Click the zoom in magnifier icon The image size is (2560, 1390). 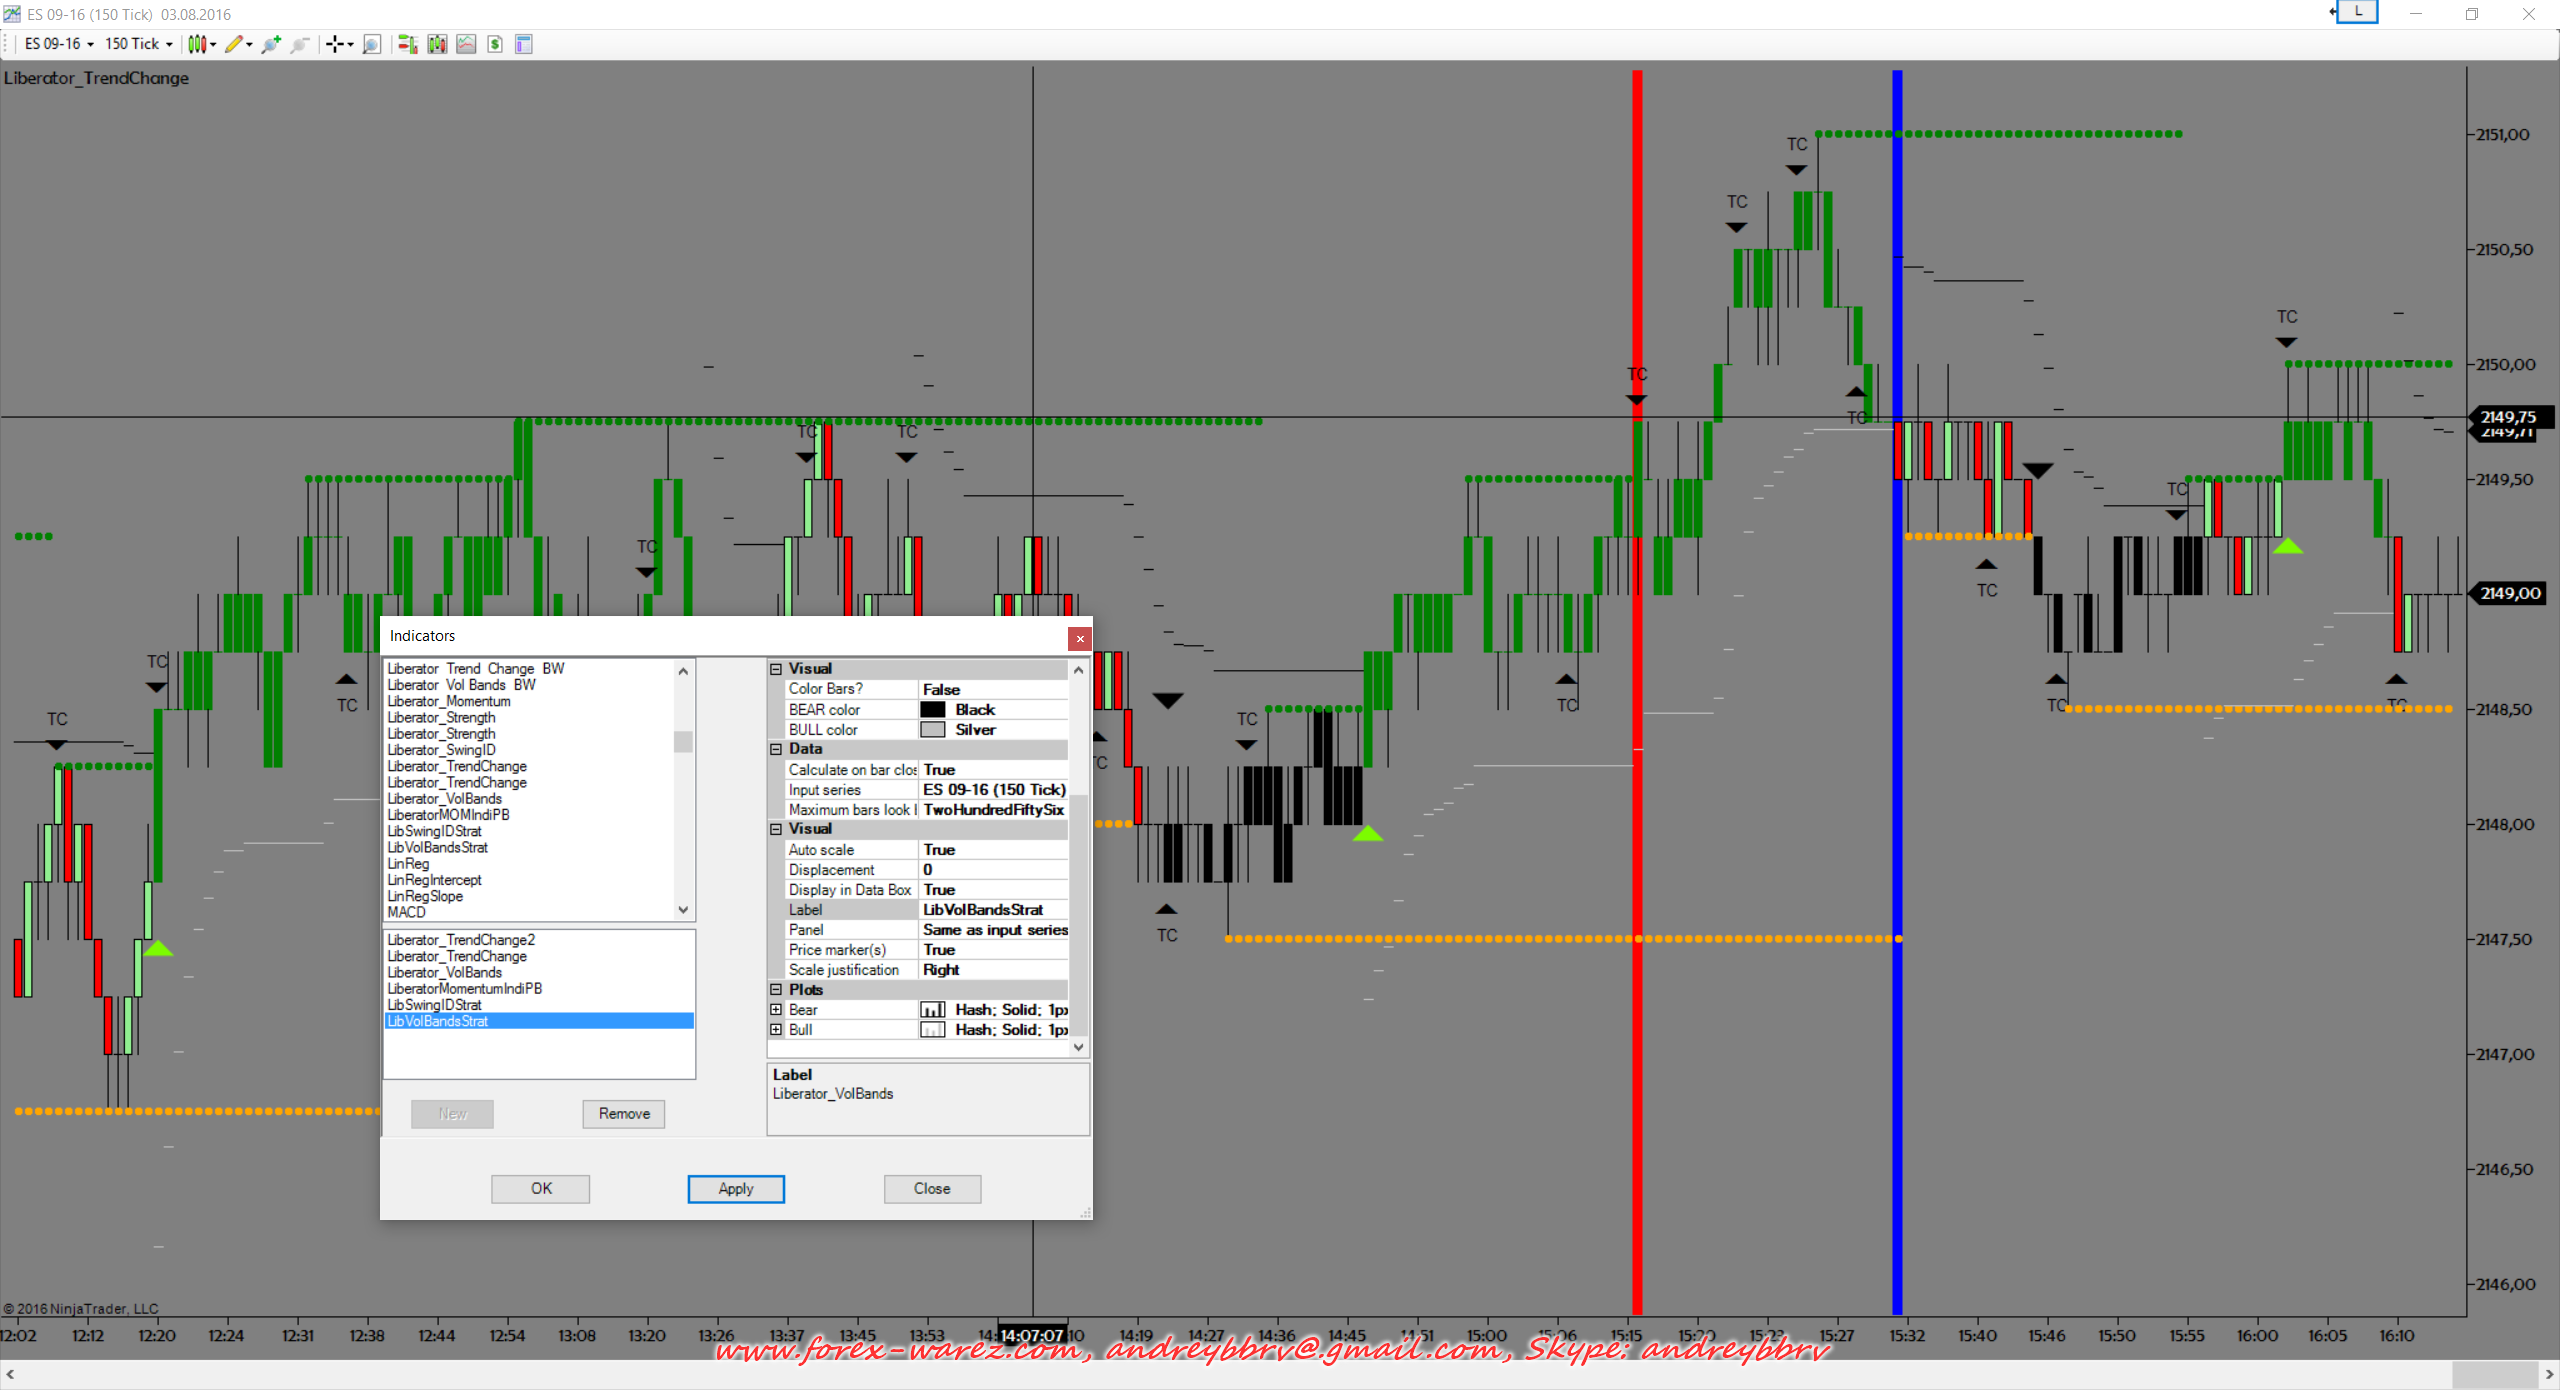click(270, 44)
